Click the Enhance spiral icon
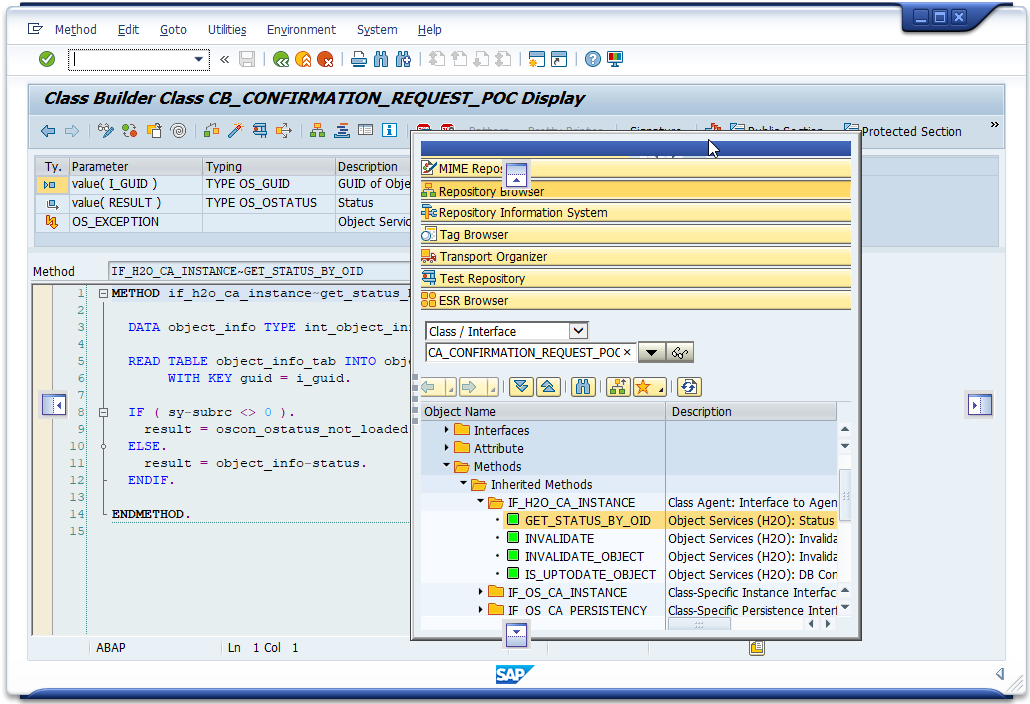Image resolution: width=1030 pixels, height=704 pixels. coord(178,131)
